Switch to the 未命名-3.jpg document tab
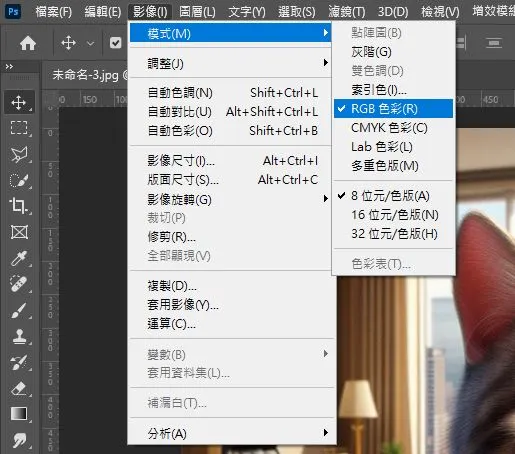Image resolution: width=515 pixels, height=454 pixels. pyautogui.click(x=87, y=75)
